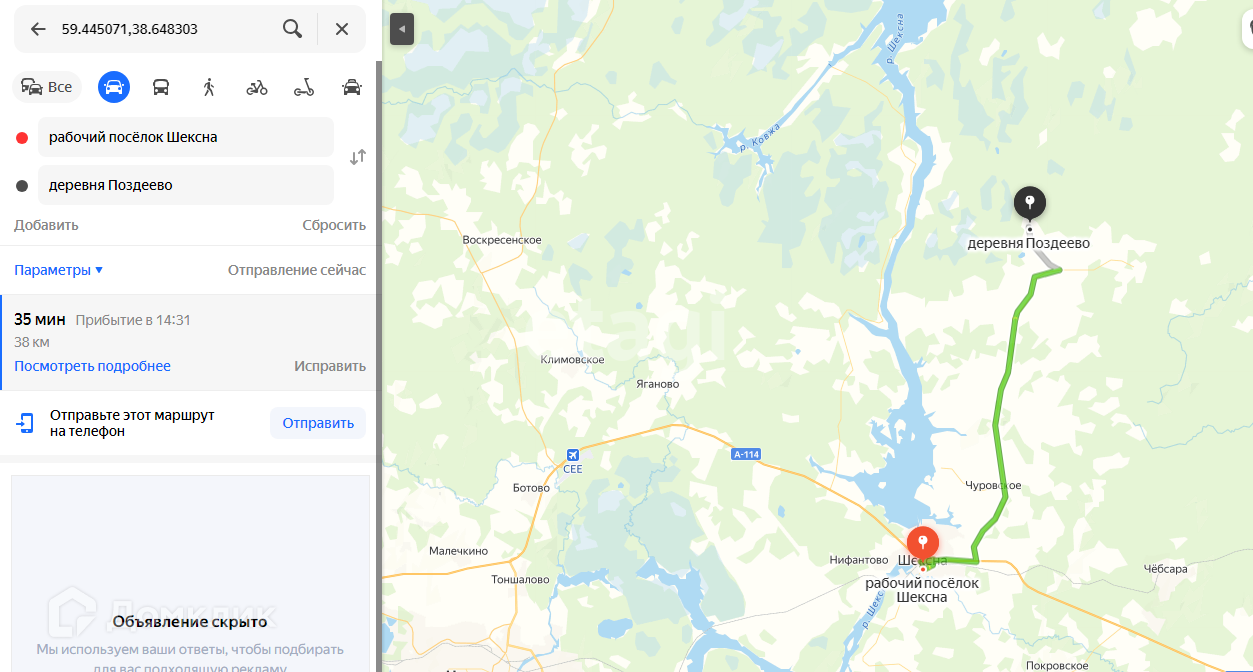This screenshot has height=672, width=1253.
Task: Activate the car driving mode
Action: coord(114,87)
